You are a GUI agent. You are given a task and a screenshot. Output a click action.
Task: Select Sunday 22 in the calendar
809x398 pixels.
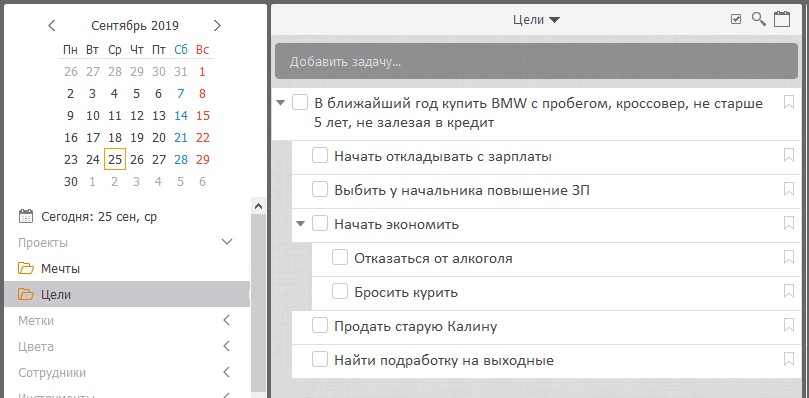pyautogui.click(x=203, y=138)
